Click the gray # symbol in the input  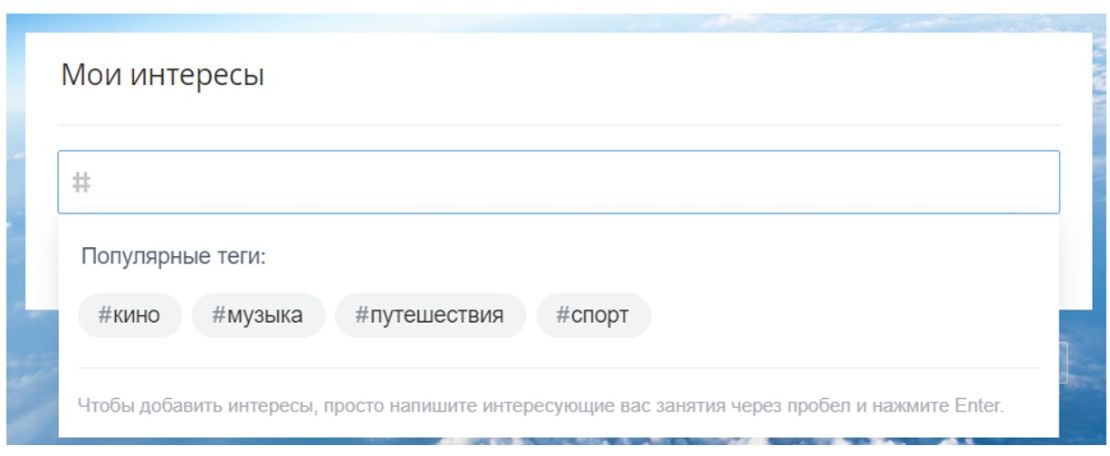[82, 183]
